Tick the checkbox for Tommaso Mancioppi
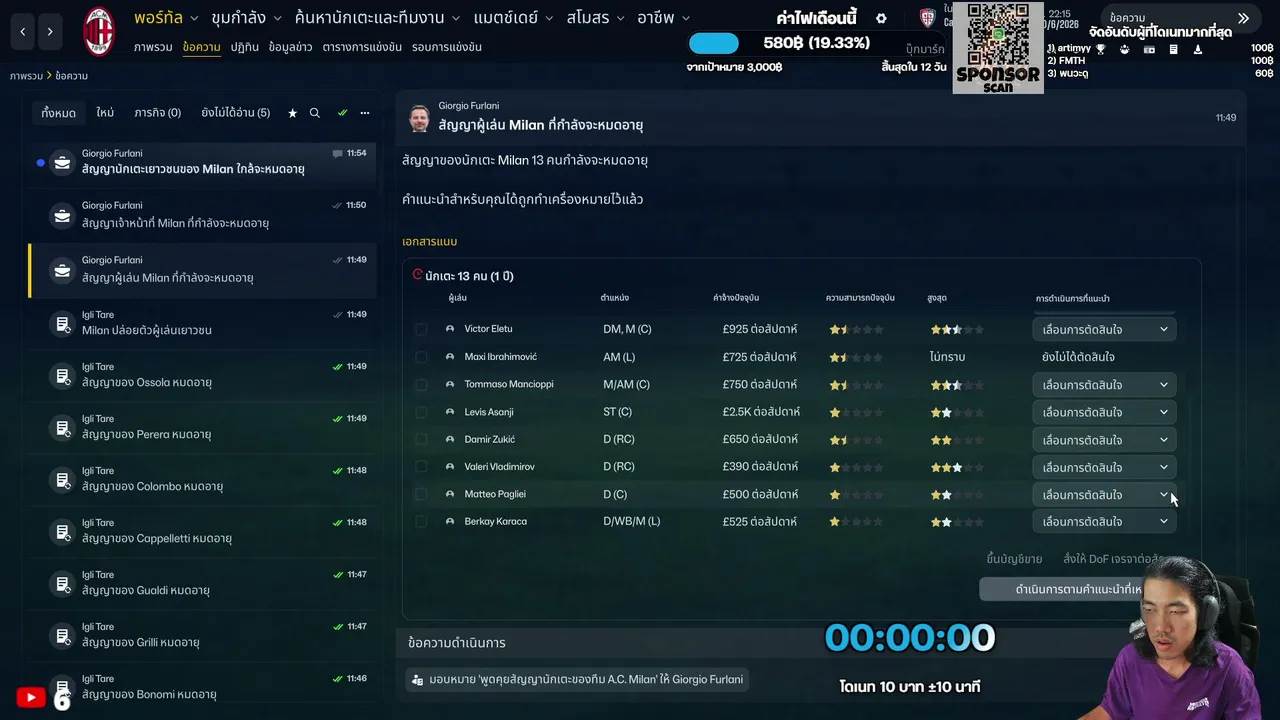The height and width of the screenshot is (720, 1280). pyautogui.click(x=421, y=384)
